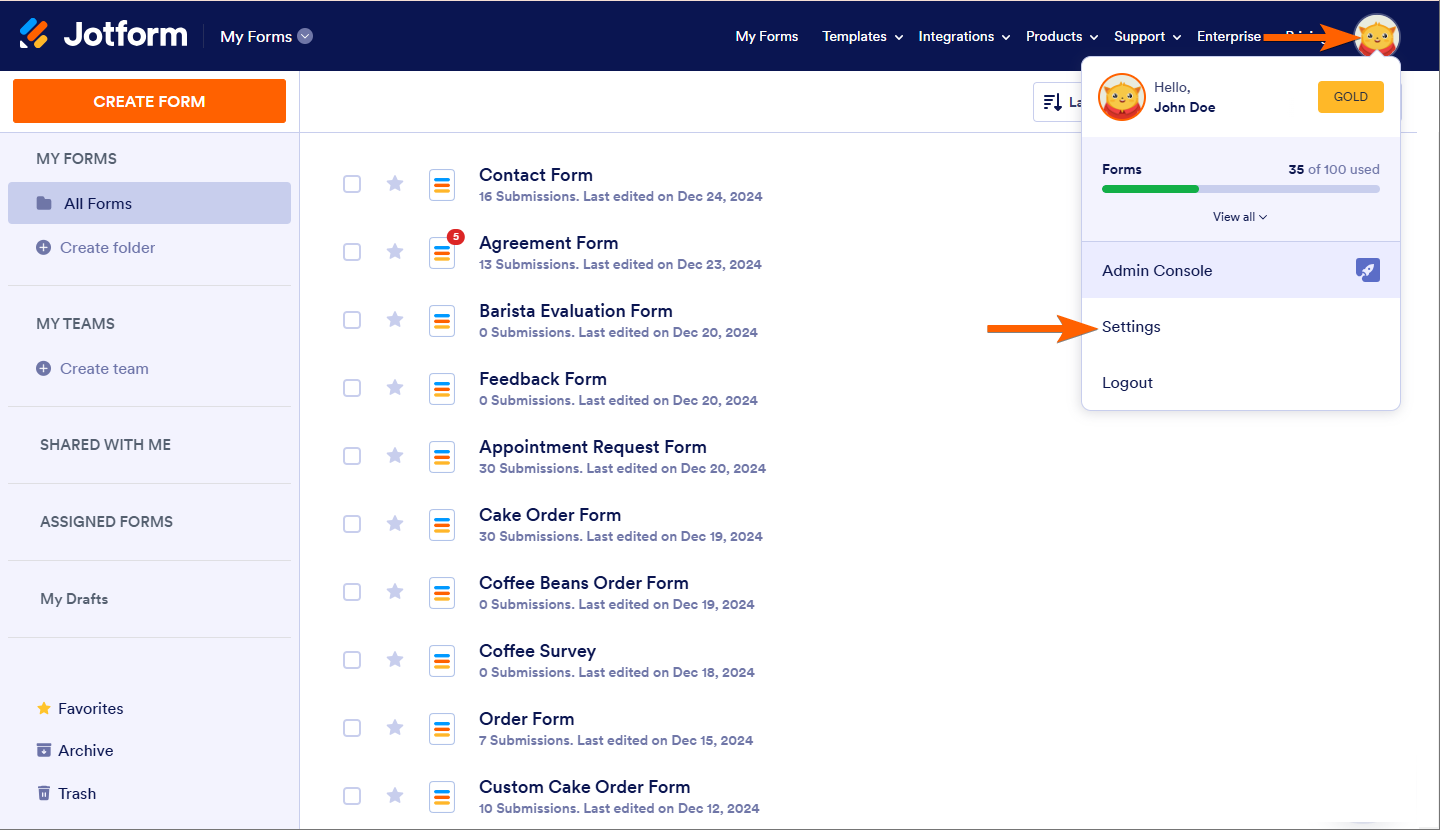The width and height of the screenshot is (1440, 830).
Task: Click the All Forms folder icon
Action: (x=44, y=203)
